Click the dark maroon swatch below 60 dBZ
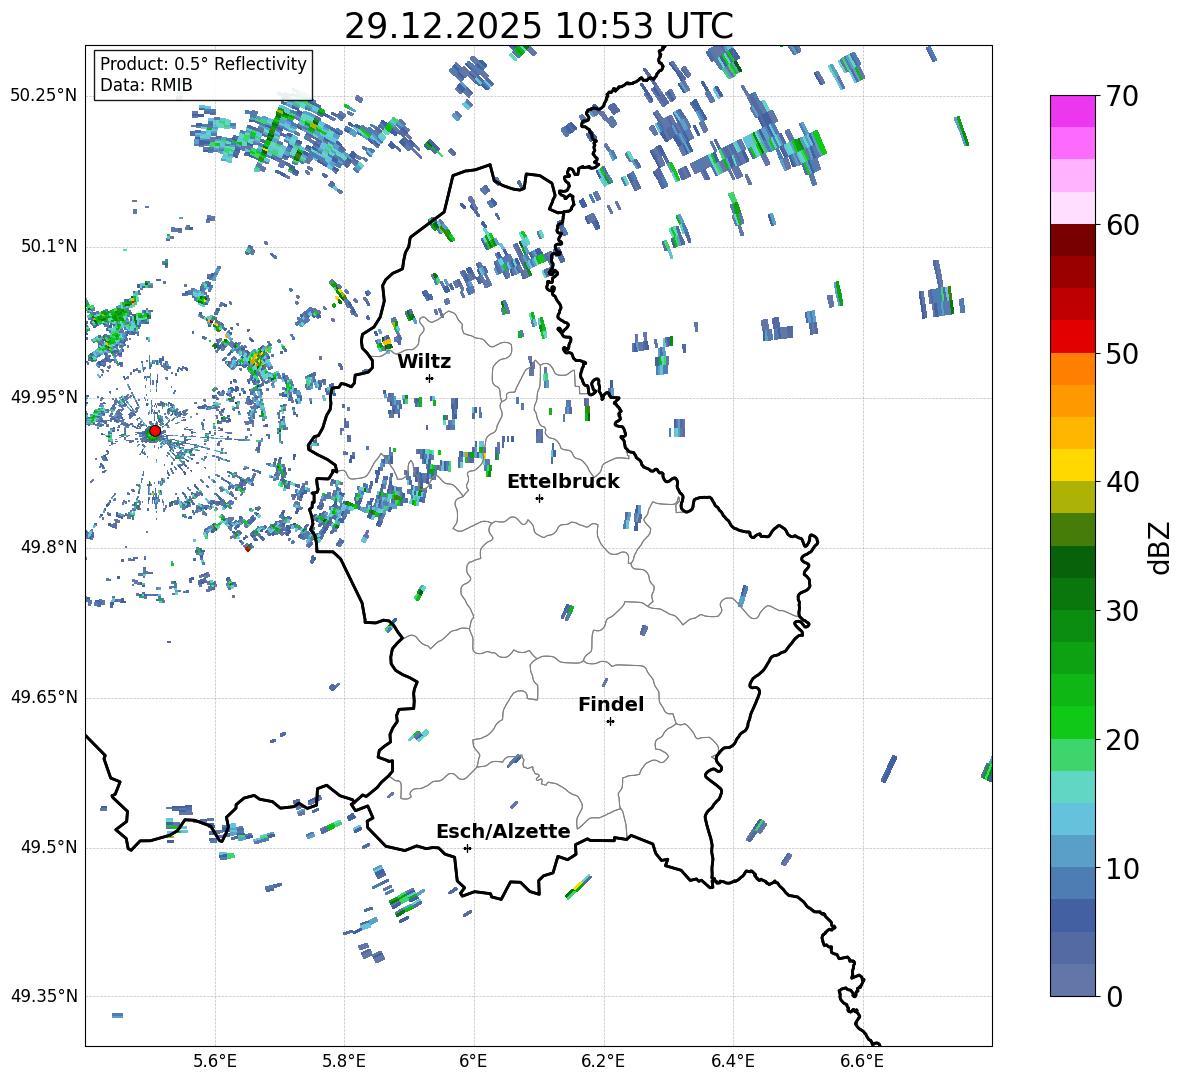 pos(1072,240)
